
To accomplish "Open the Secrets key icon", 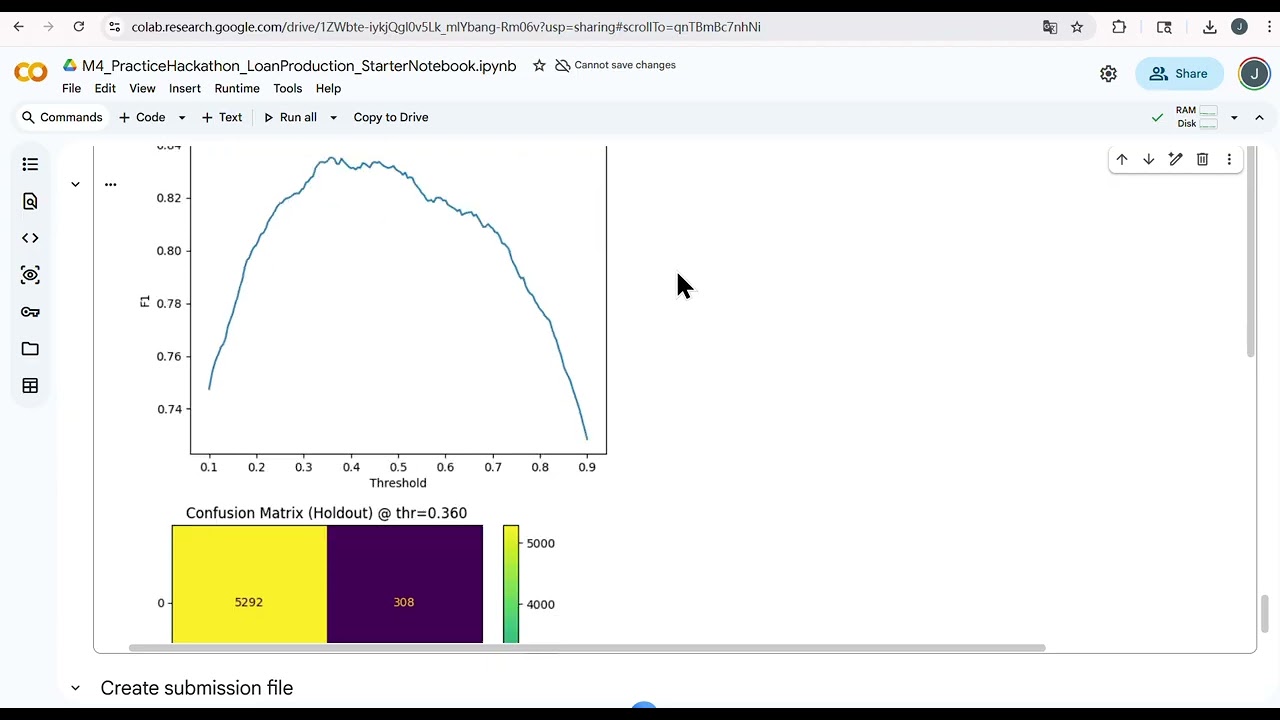I will tap(30, 312).
